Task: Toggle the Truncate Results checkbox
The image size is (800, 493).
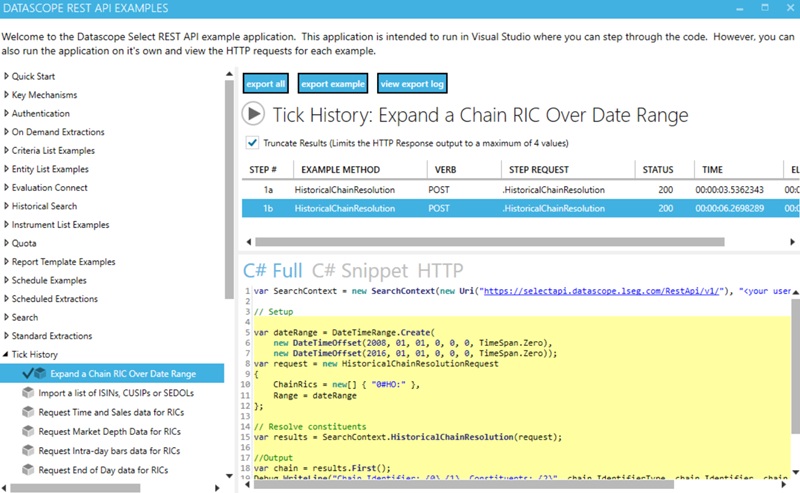Action: pyautogui.click(x=251, y=142)
